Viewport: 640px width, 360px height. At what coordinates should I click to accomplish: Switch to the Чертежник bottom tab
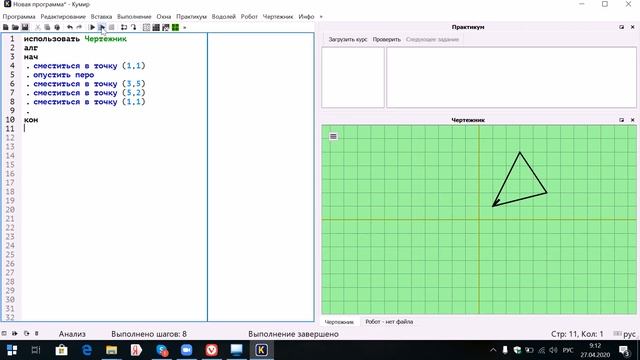[339, 322]
